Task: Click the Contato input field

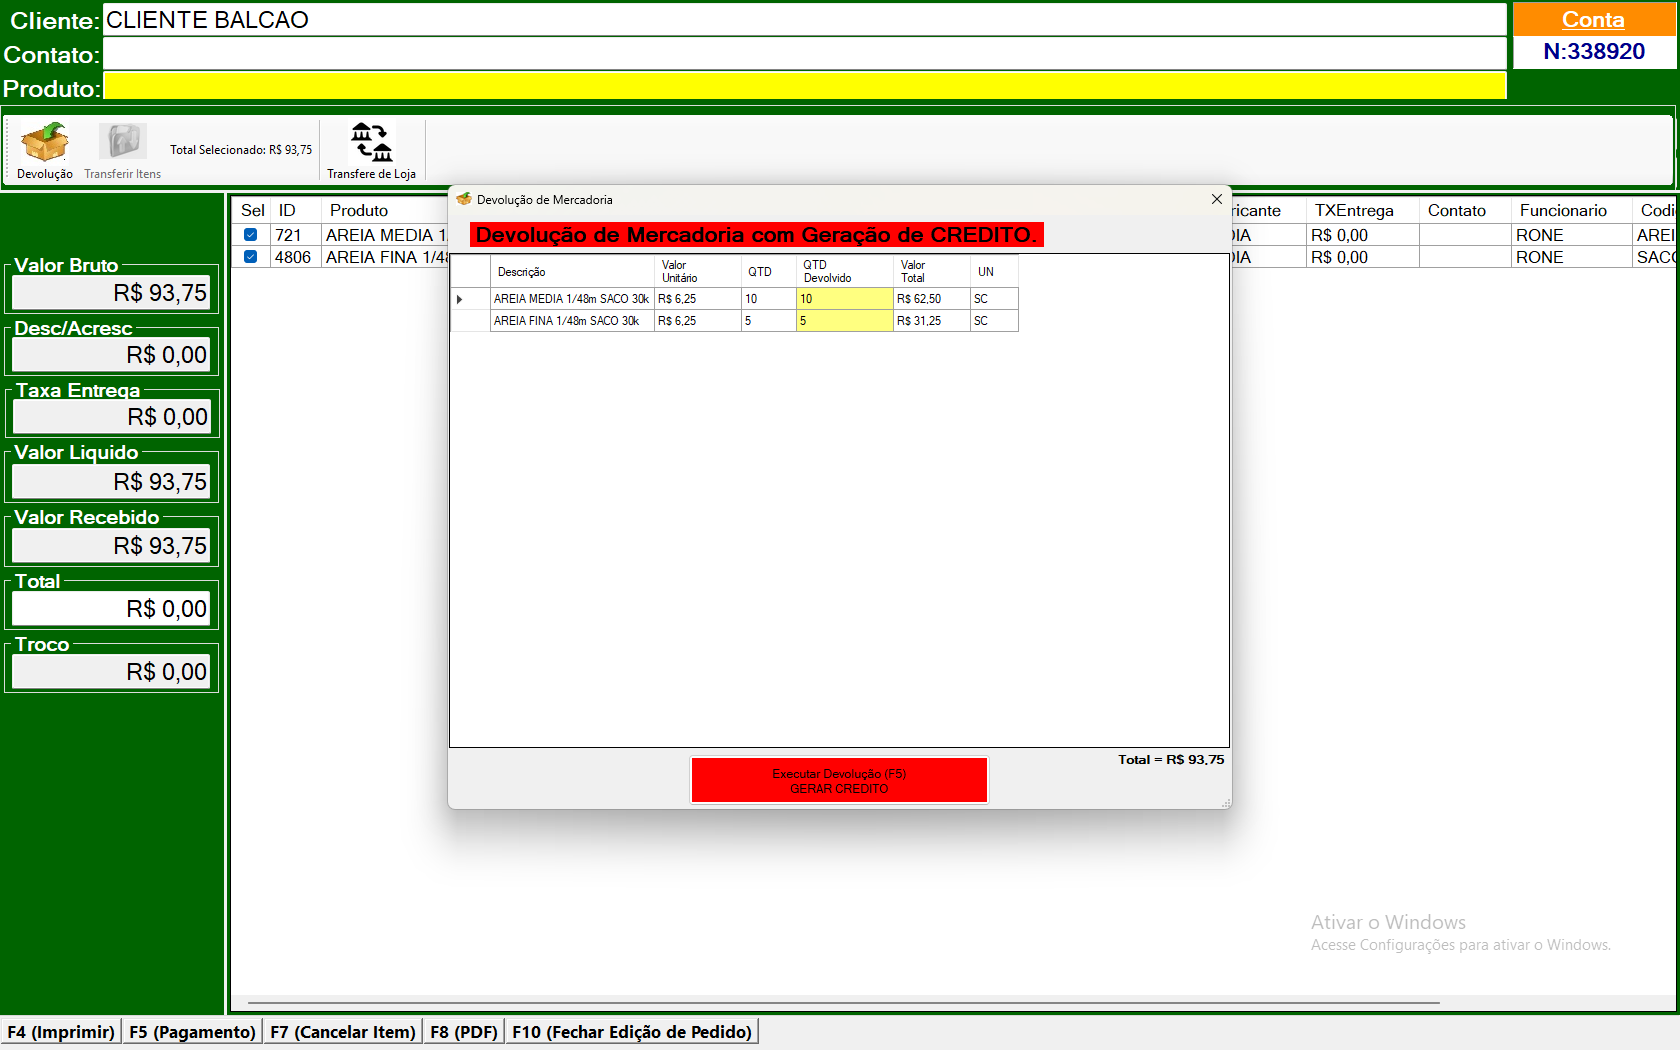Action: pyautogui.click(x=804, y=54)
